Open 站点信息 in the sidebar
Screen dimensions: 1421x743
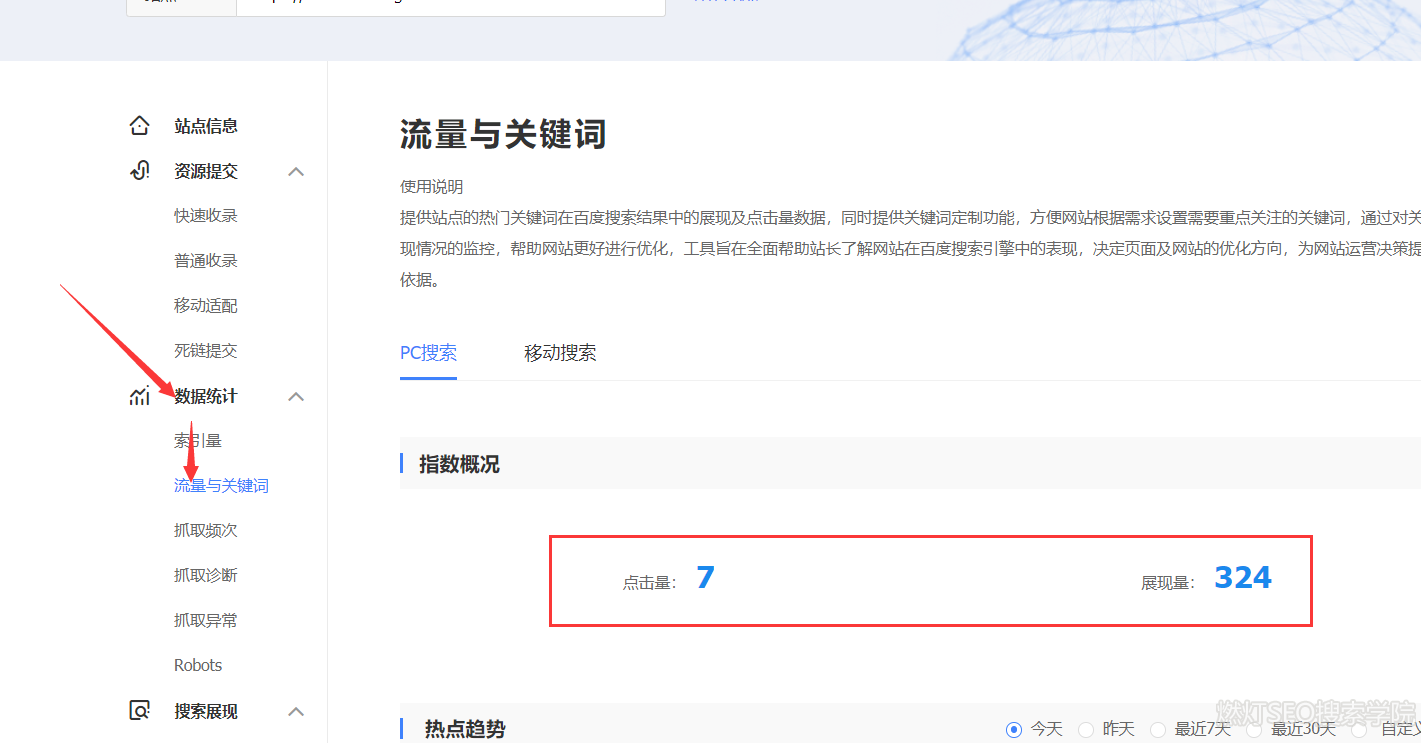pyautogui.click(x=206, y=126)
